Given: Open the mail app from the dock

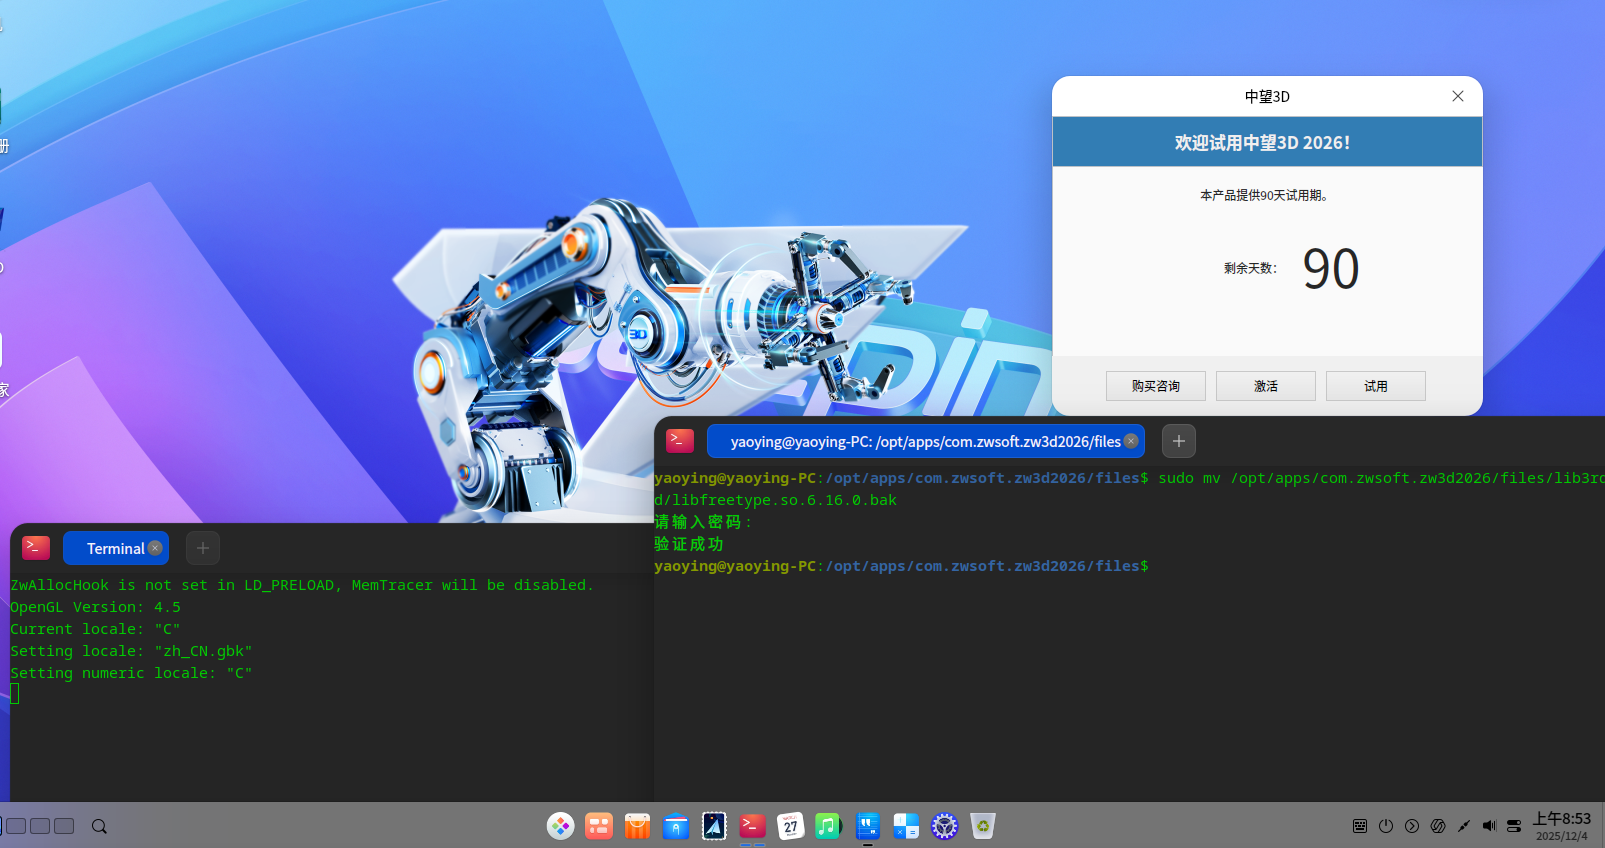Looking at the screenshot, I should point(714,826).
